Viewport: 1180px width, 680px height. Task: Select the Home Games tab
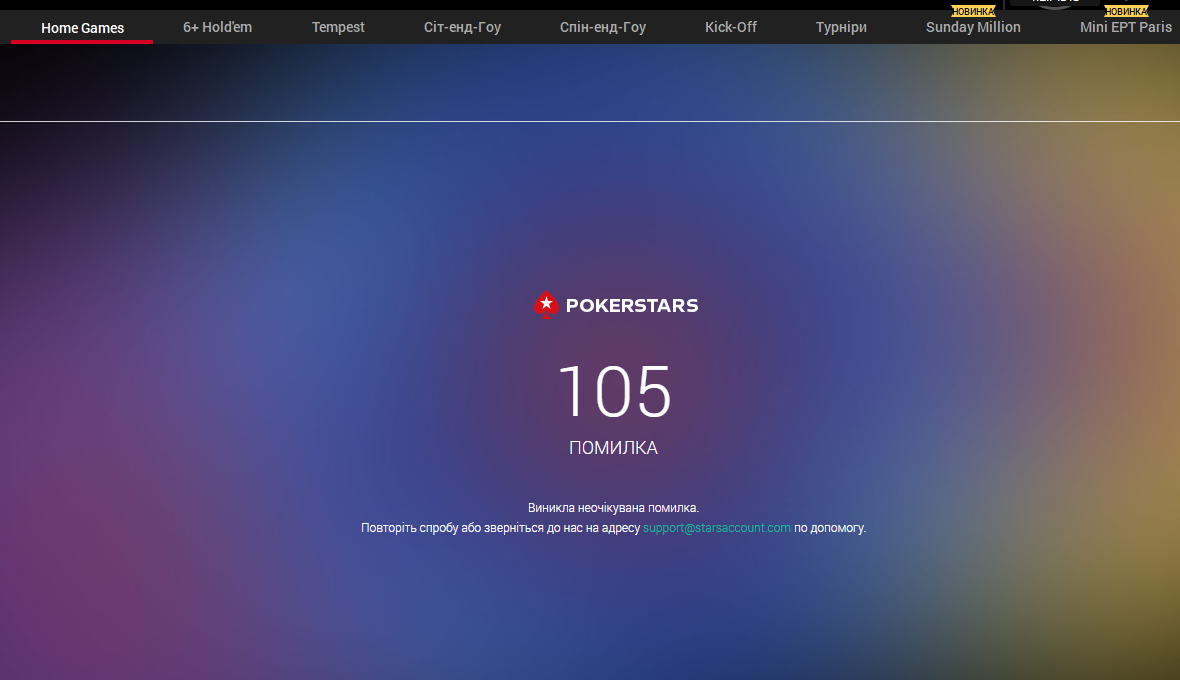[82, 28]
